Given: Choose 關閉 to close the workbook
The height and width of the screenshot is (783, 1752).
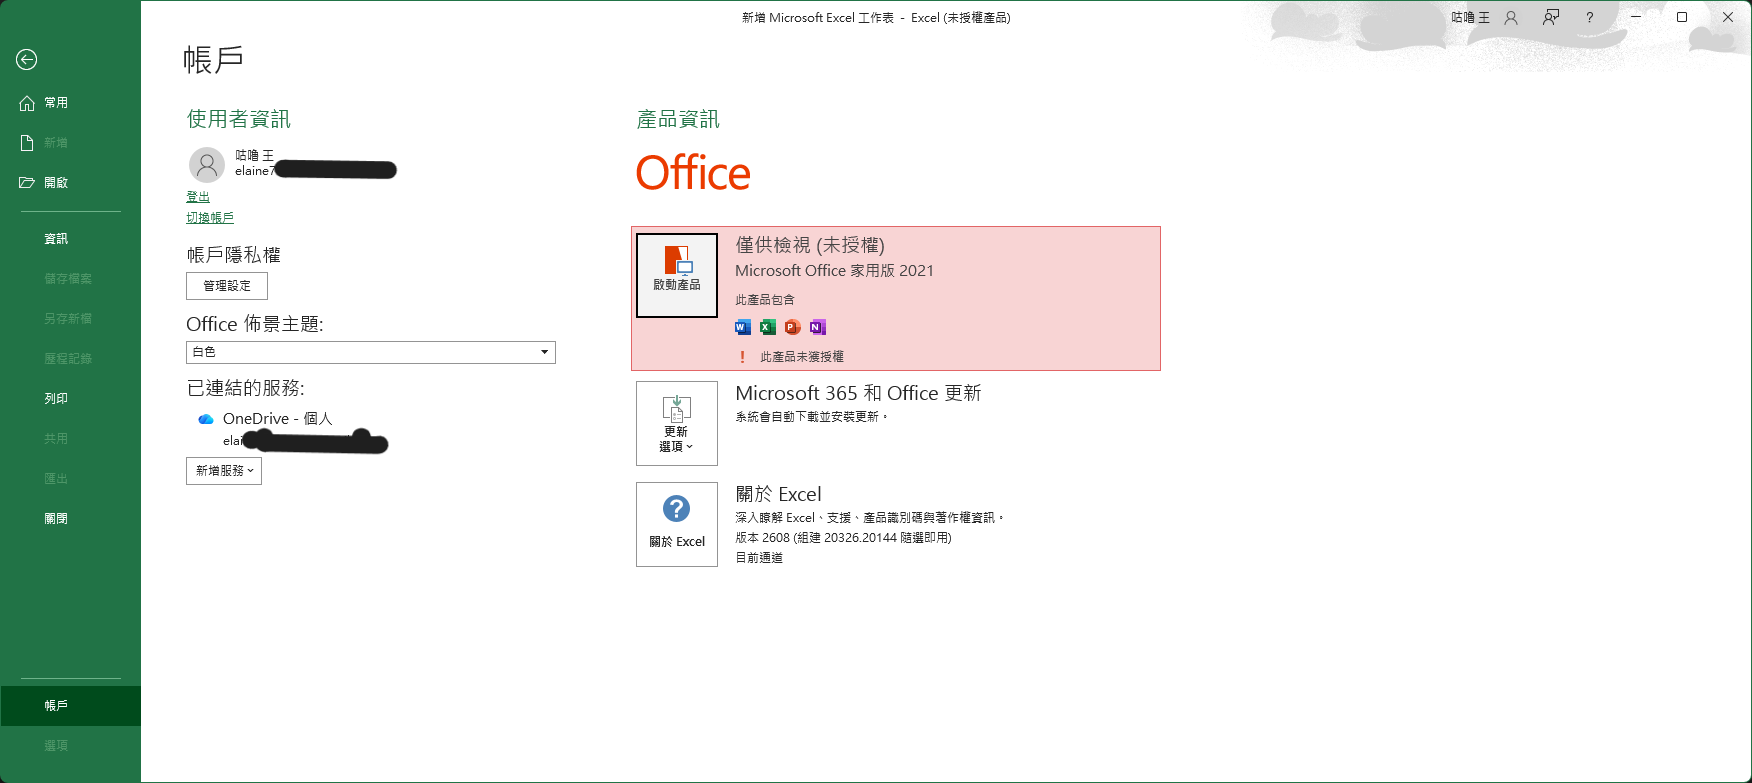Looking at the screenshot, I should 70,519.
